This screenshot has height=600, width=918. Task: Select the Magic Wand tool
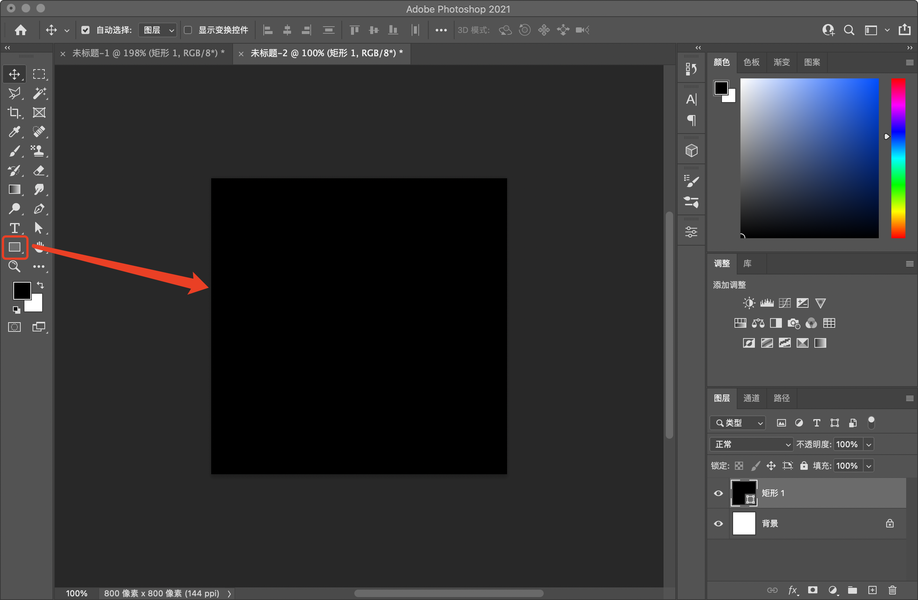point(39,93)
